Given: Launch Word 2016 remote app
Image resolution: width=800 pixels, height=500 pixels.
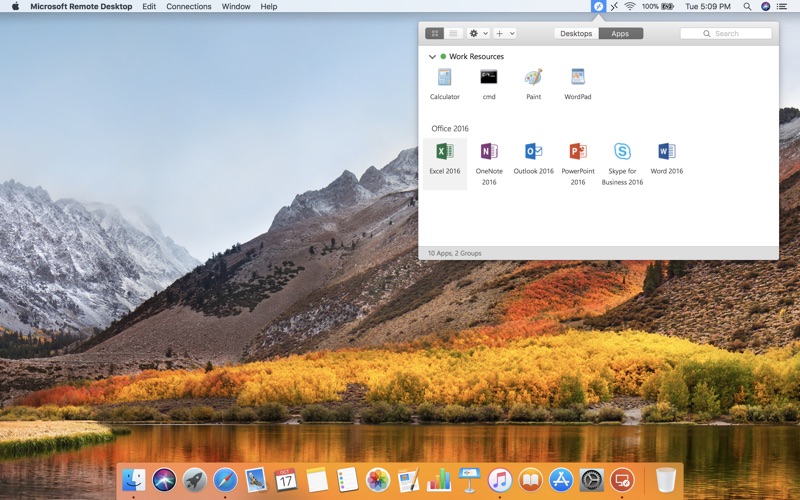Looking at the screenshot, I should click(666, 152).
